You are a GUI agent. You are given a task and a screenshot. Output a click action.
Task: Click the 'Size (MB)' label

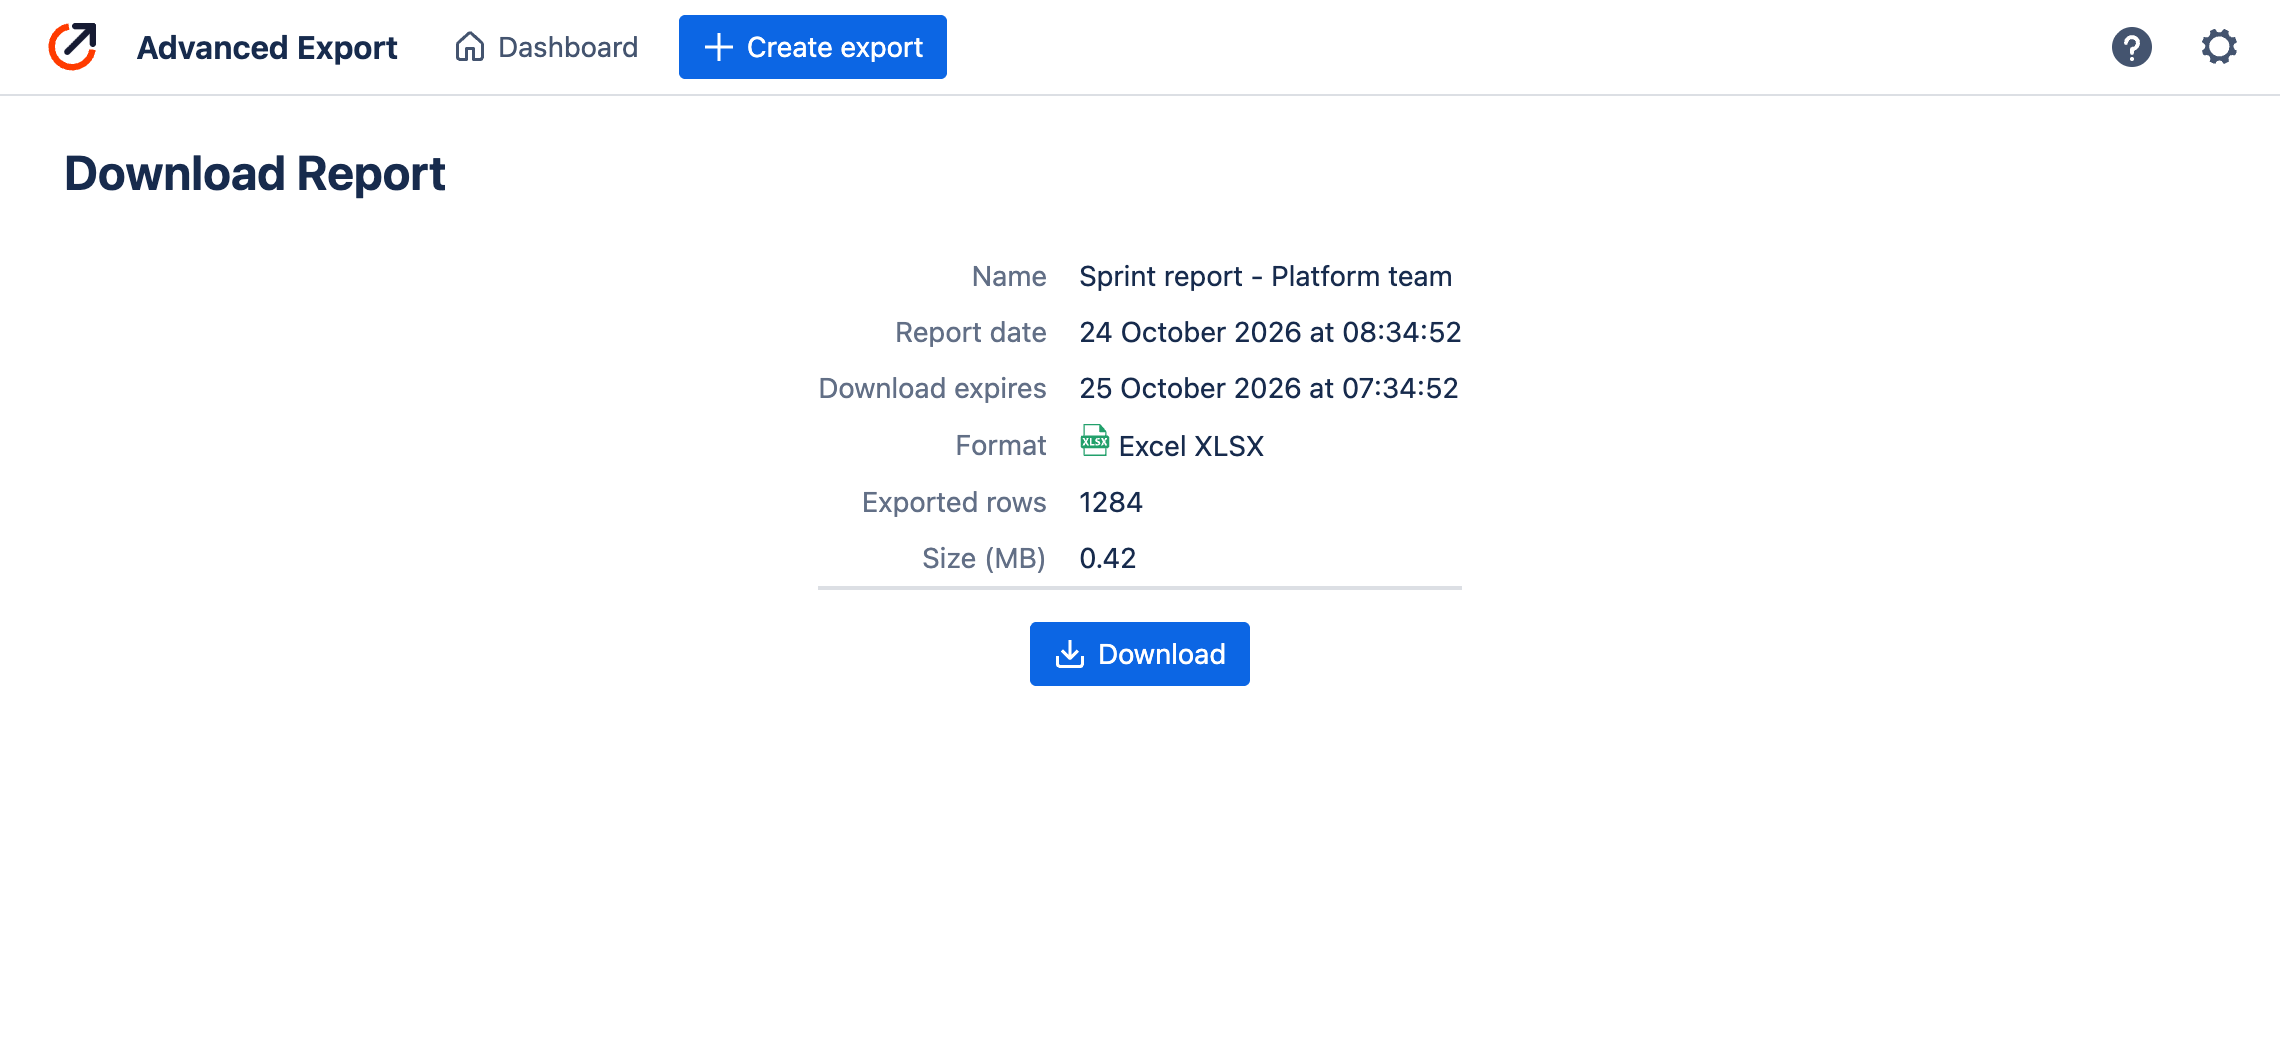(x=984, y=558)
